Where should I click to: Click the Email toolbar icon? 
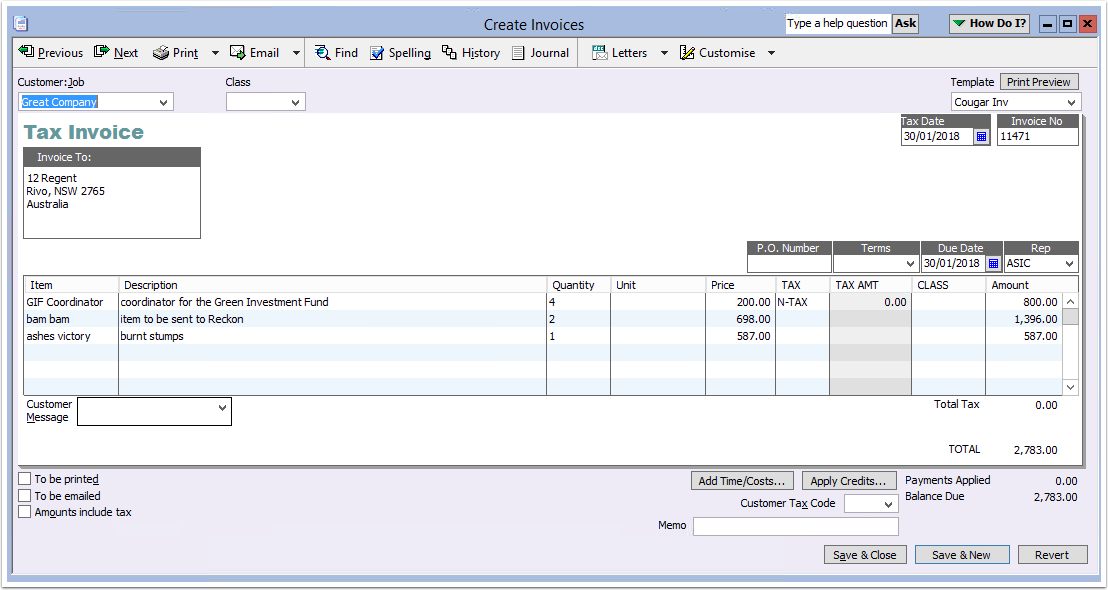238,52
